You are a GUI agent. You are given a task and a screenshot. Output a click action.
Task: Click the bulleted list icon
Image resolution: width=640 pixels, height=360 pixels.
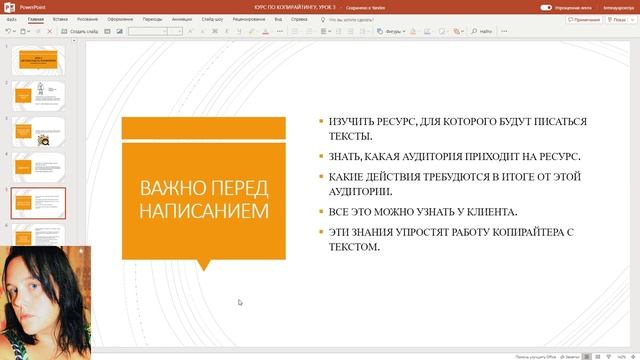point(294,31)
